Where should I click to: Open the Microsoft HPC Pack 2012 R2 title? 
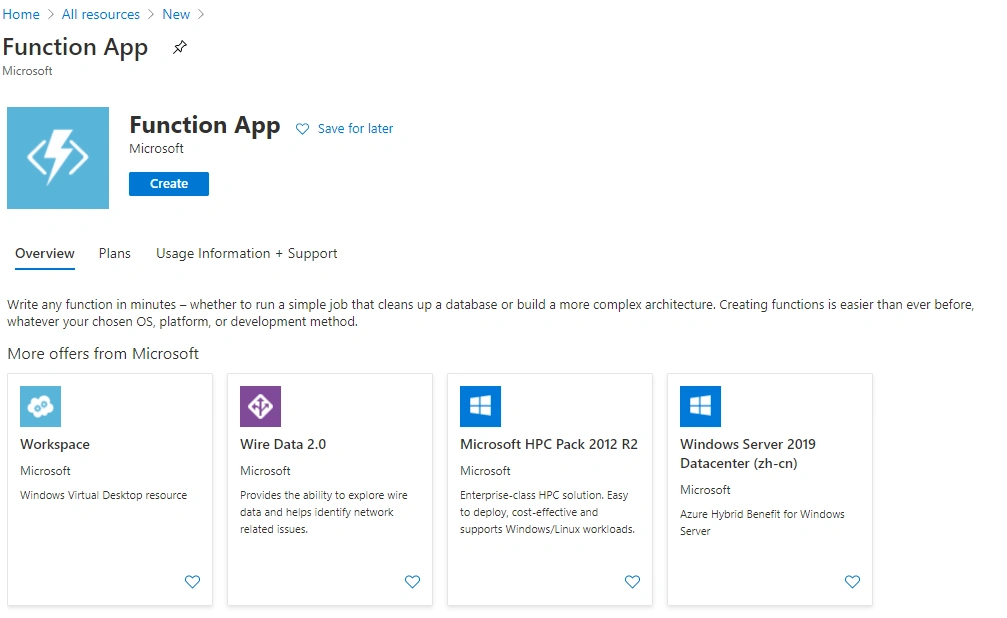point(549,444)
